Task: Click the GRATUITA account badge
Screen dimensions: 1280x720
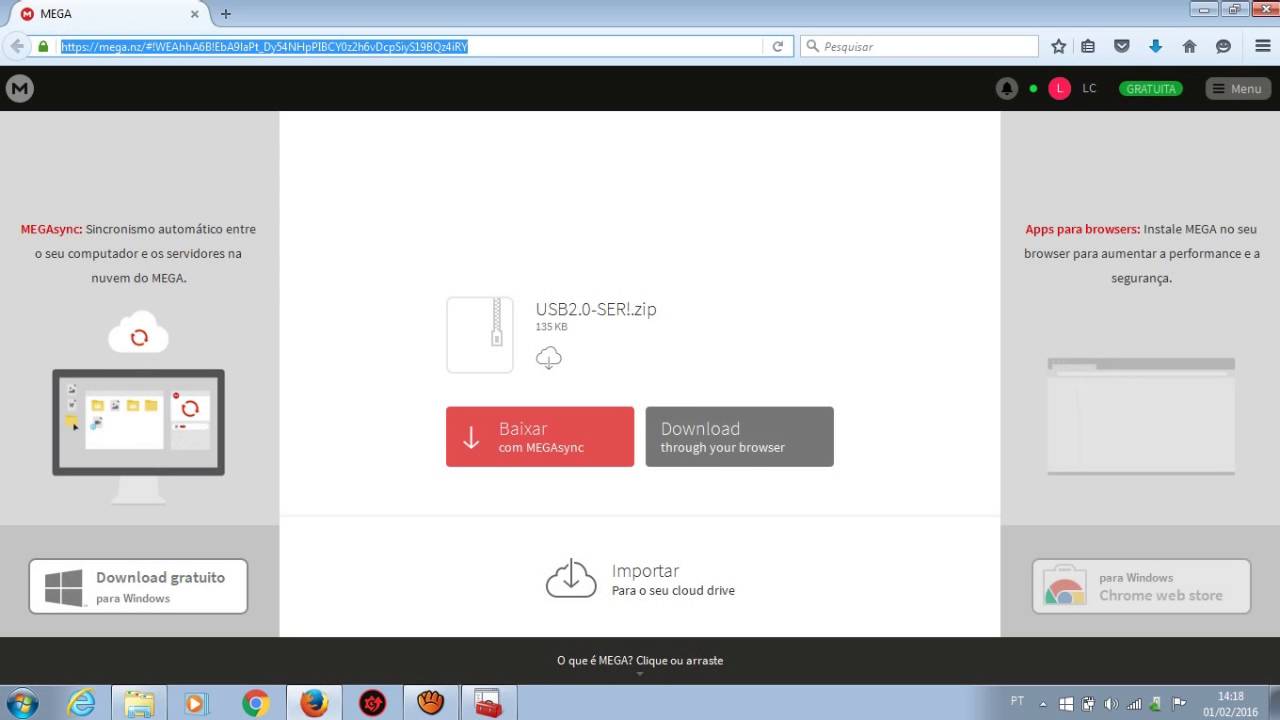Action: coord(1151,88)
